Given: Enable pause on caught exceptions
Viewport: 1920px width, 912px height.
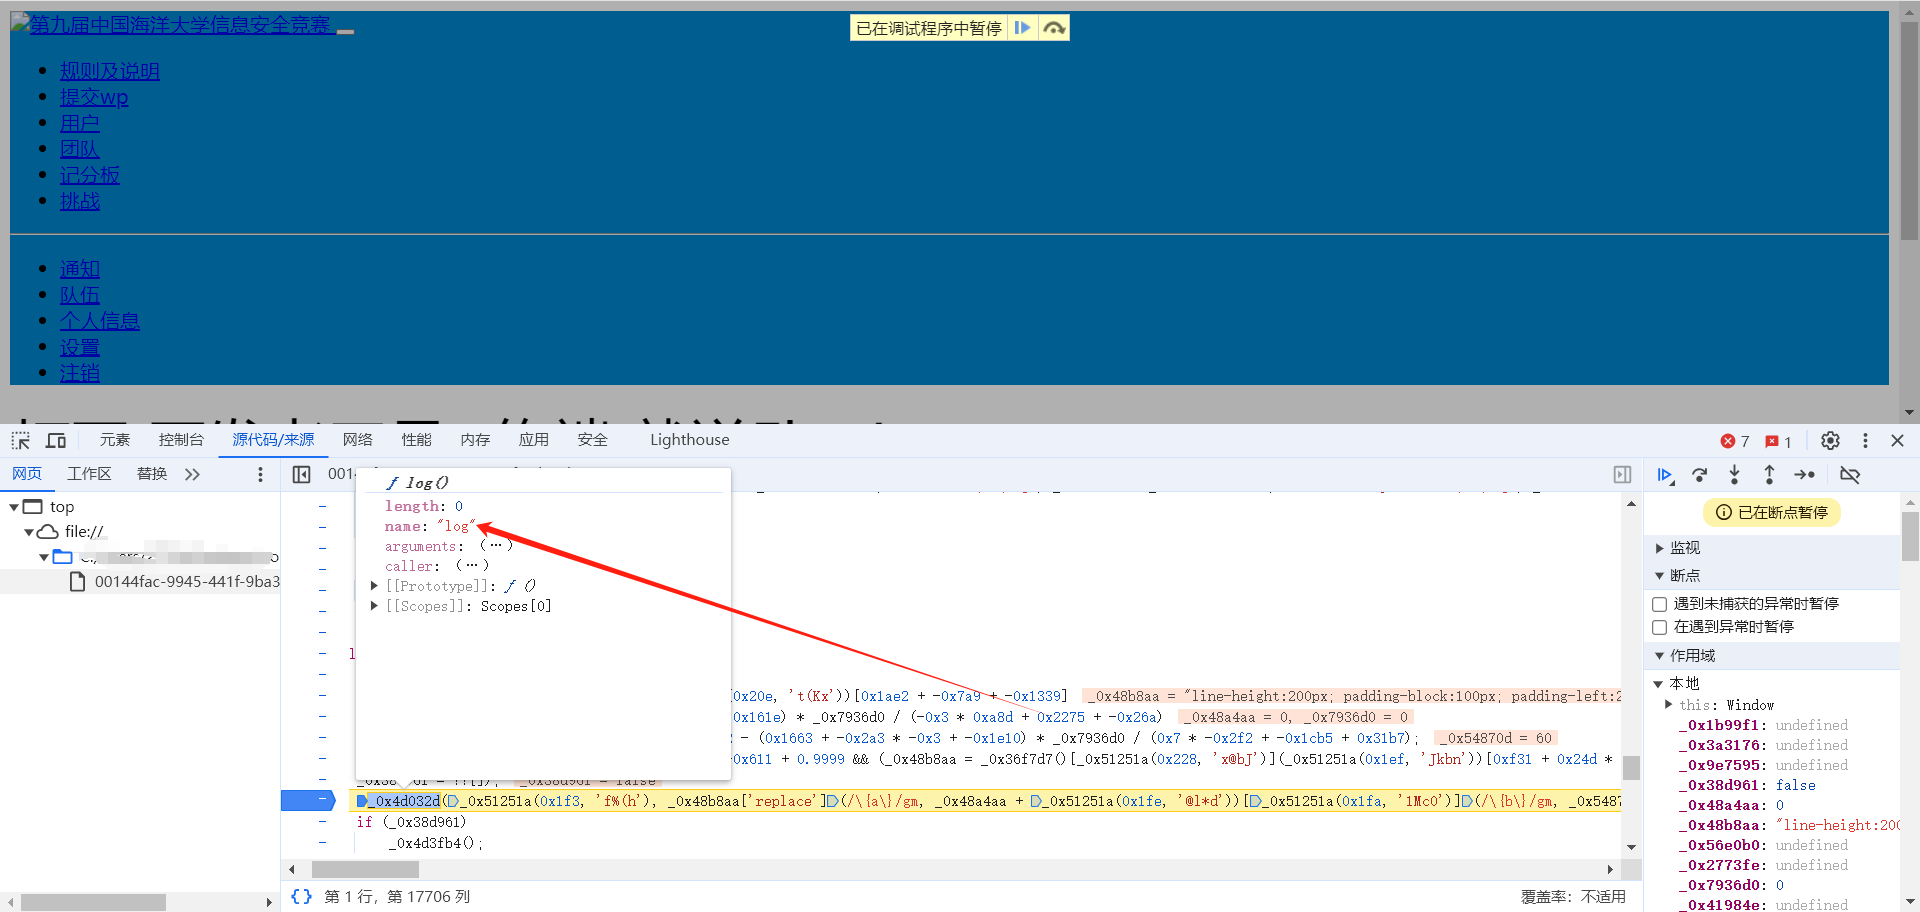Looking at the screenshot, I should pyautogui.click(x=1659, y=627).
